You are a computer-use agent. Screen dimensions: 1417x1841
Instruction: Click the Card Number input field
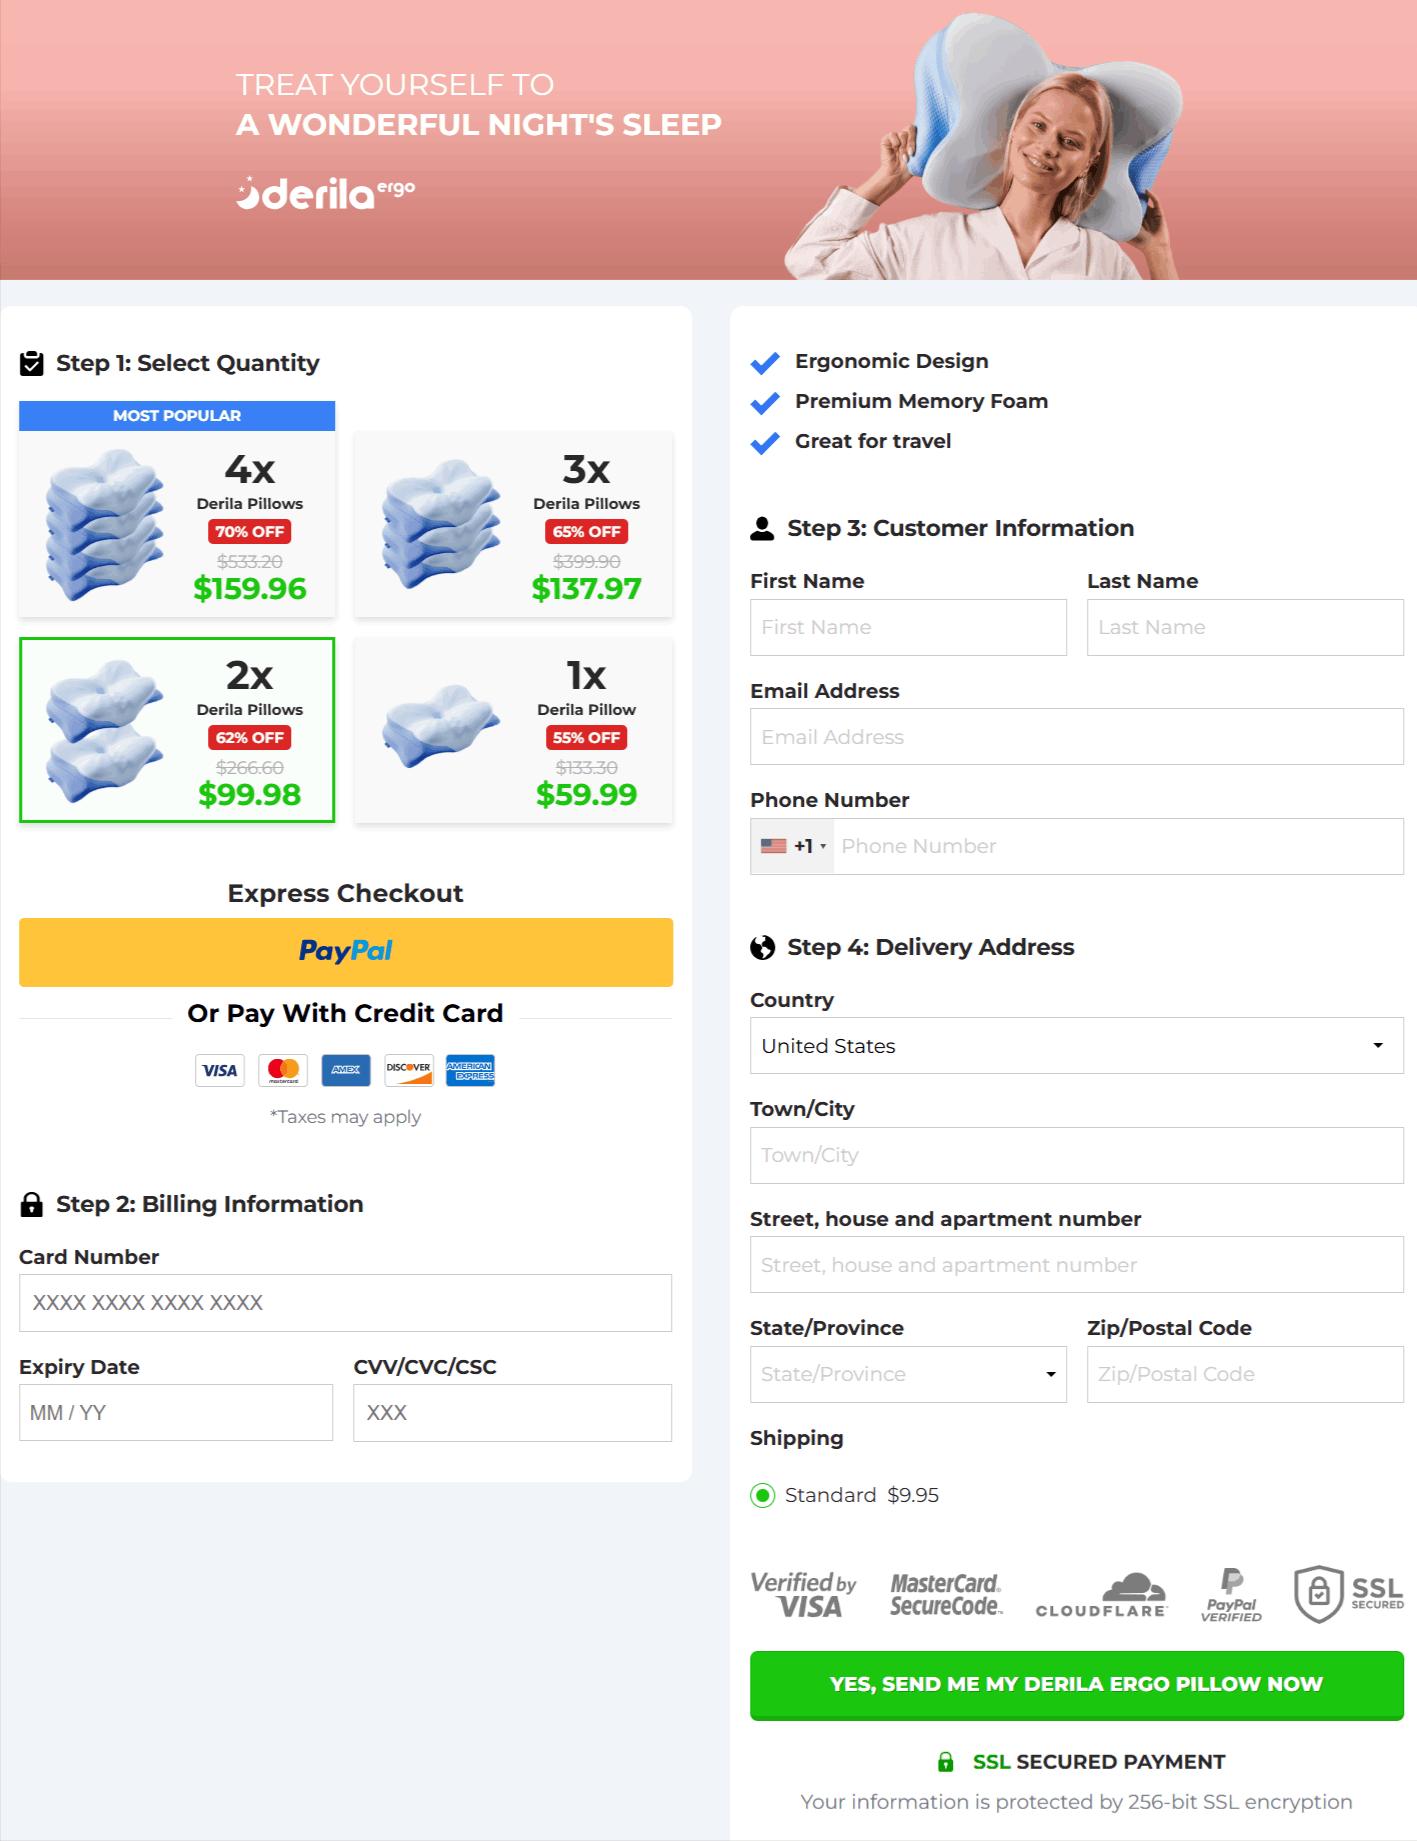point(345,1303)
